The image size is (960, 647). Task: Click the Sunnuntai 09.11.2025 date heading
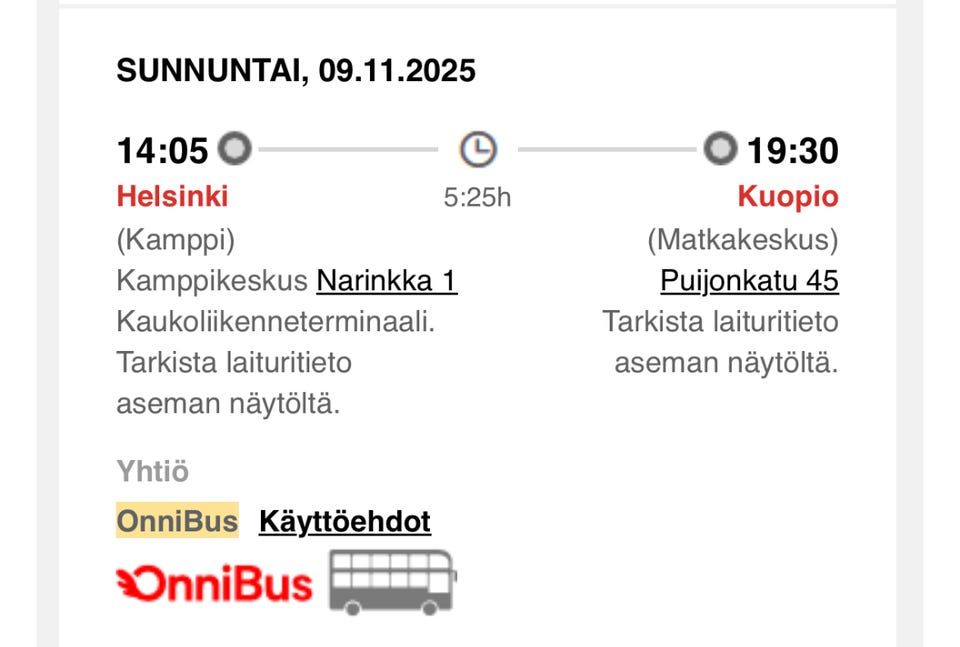click(x=296, y=71)
